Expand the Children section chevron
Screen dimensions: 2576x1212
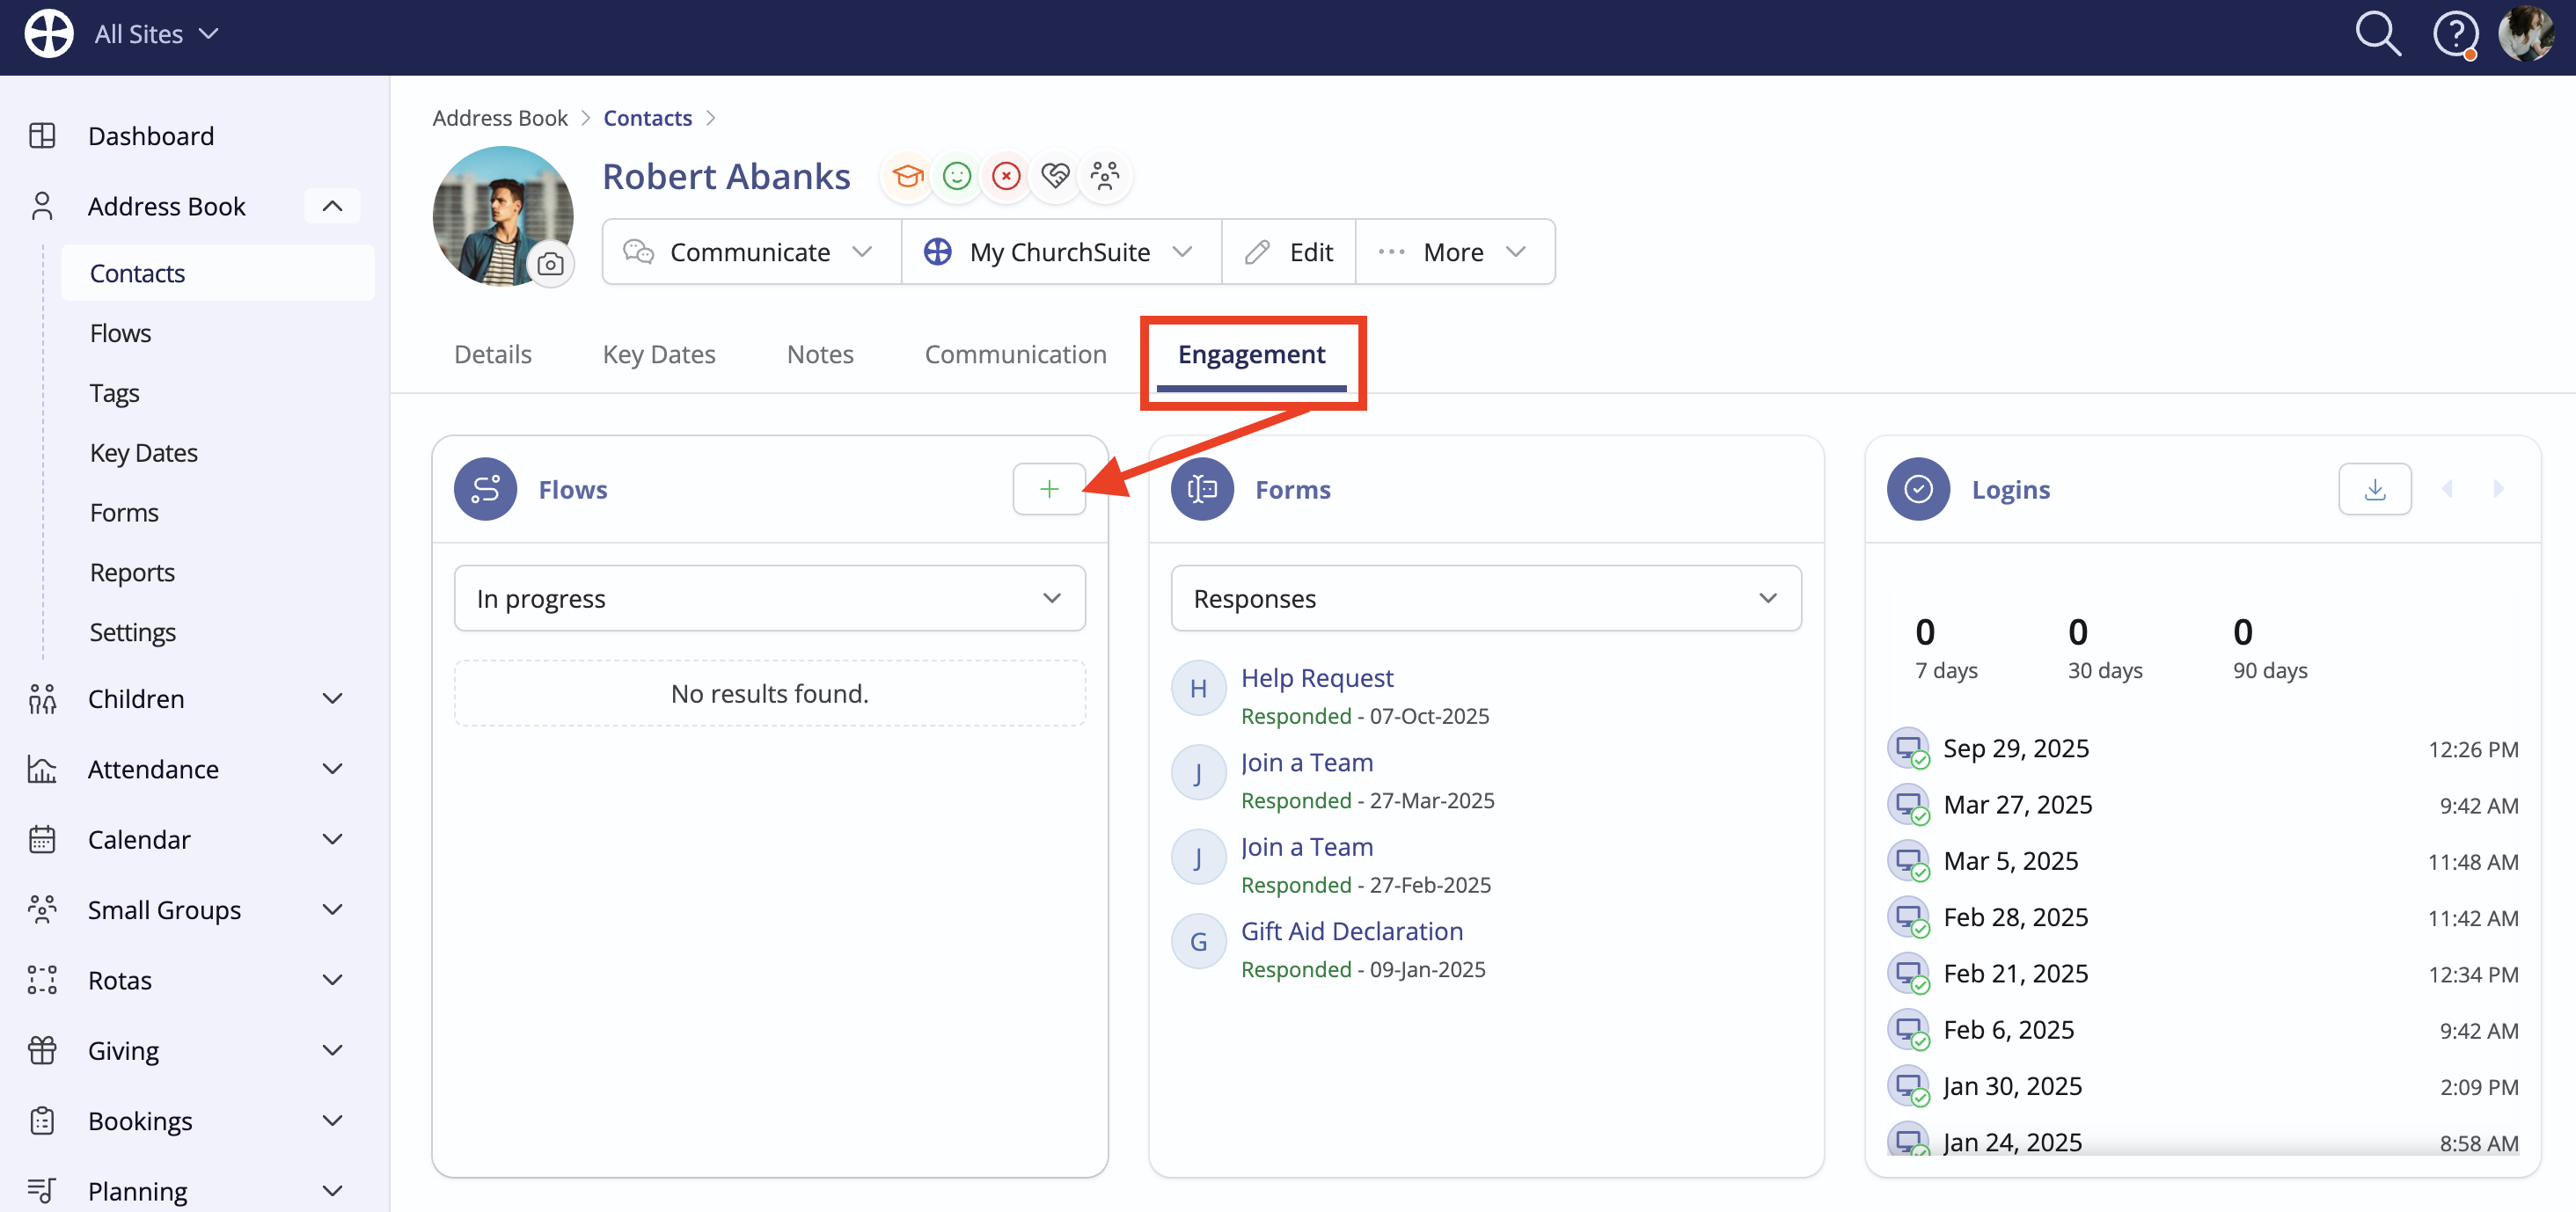(x=332, y=699)
